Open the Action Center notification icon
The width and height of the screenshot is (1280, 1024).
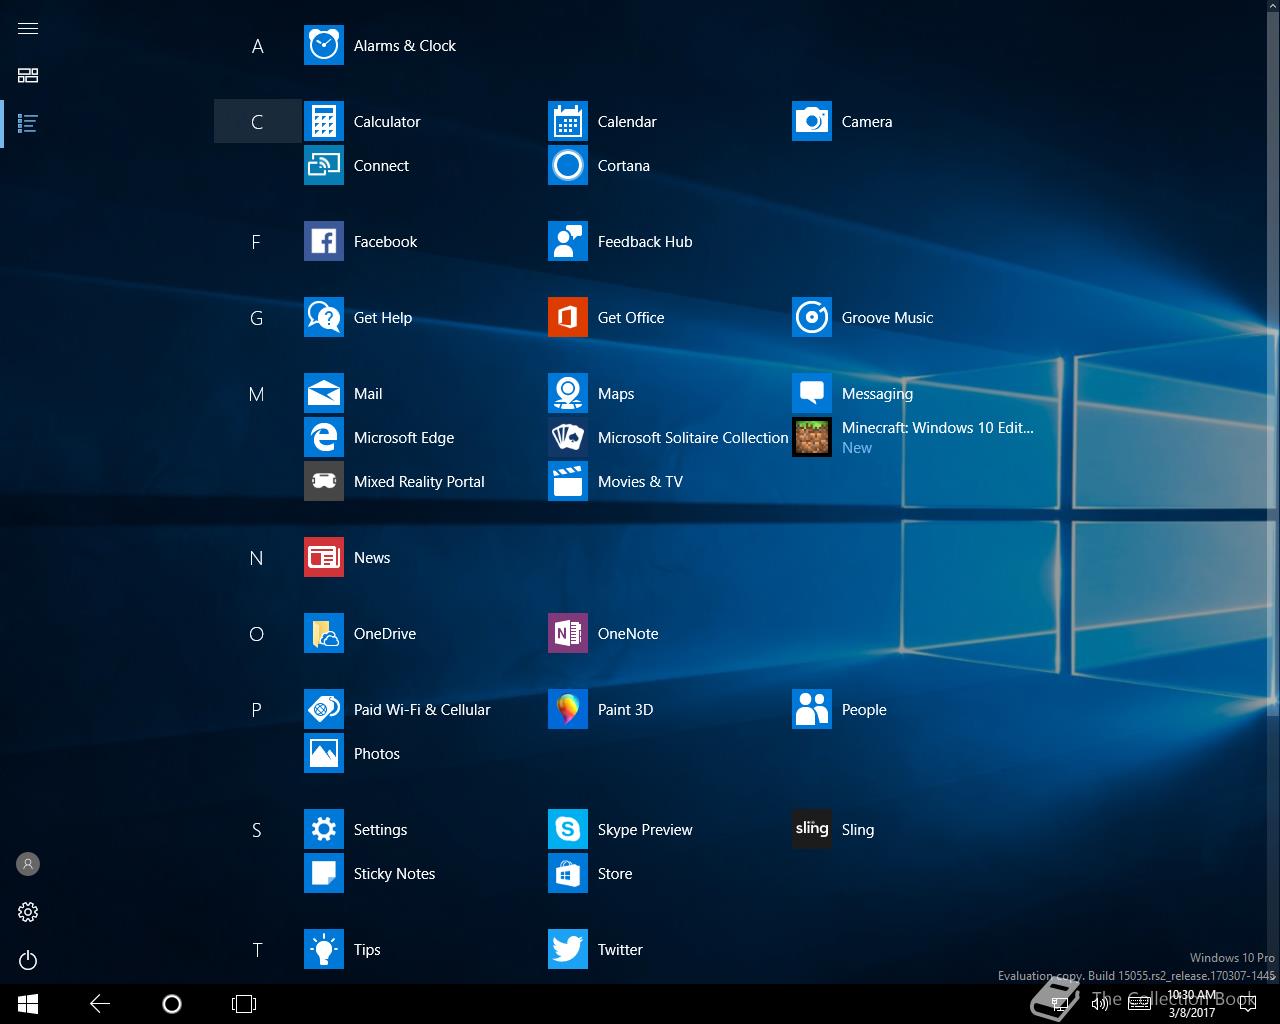point(1247,1004)
